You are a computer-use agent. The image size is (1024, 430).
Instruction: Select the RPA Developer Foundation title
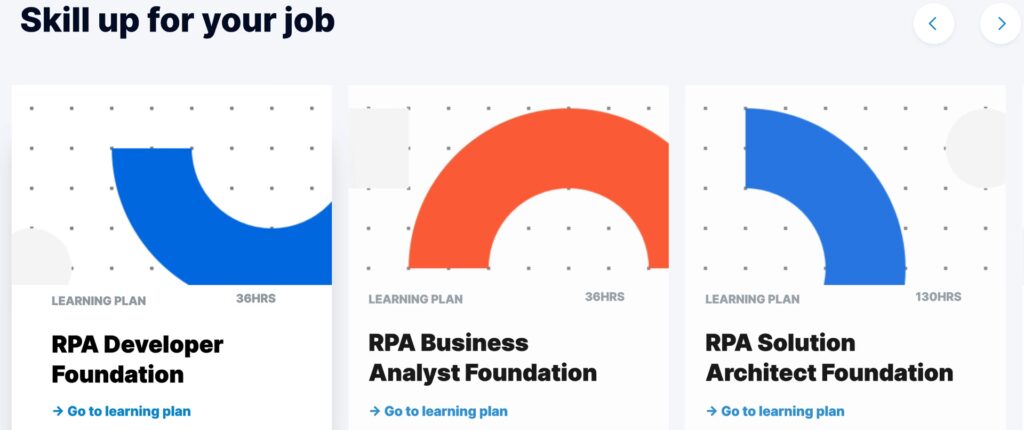137,360
